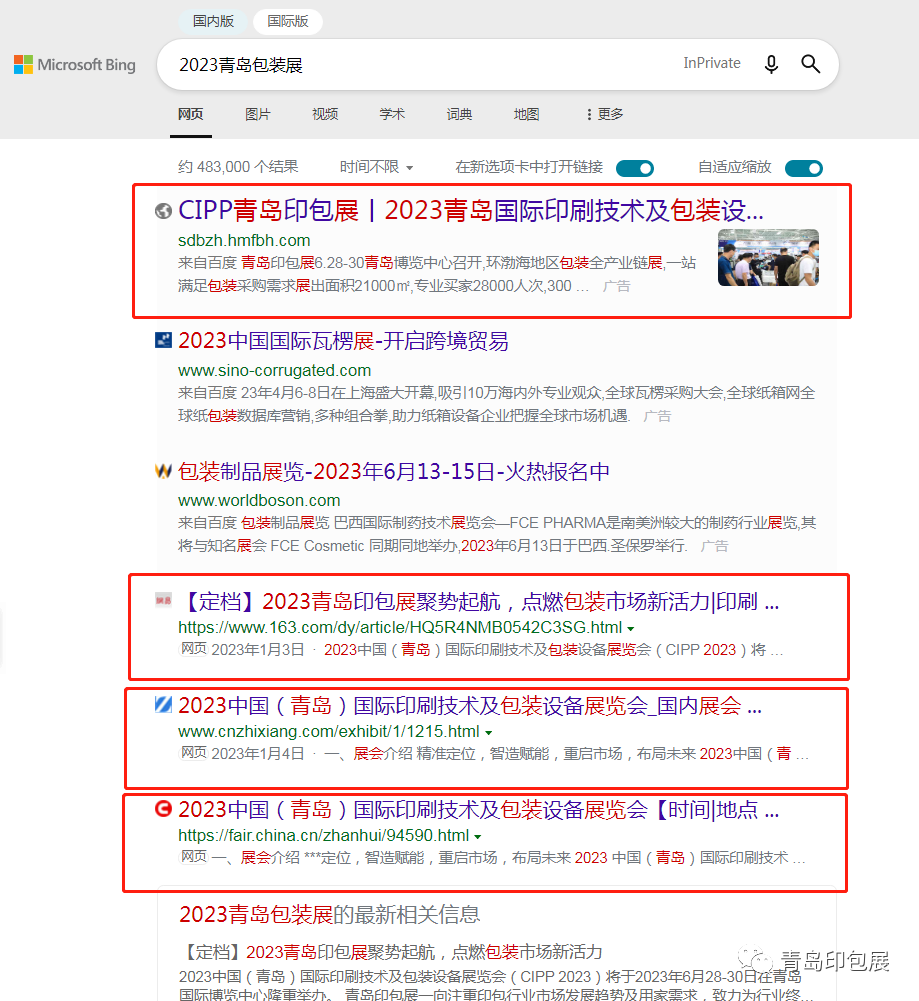This screenshot has height=1001, width=919.
Task: Select the 网页 tab
Action: click(191, 114)
